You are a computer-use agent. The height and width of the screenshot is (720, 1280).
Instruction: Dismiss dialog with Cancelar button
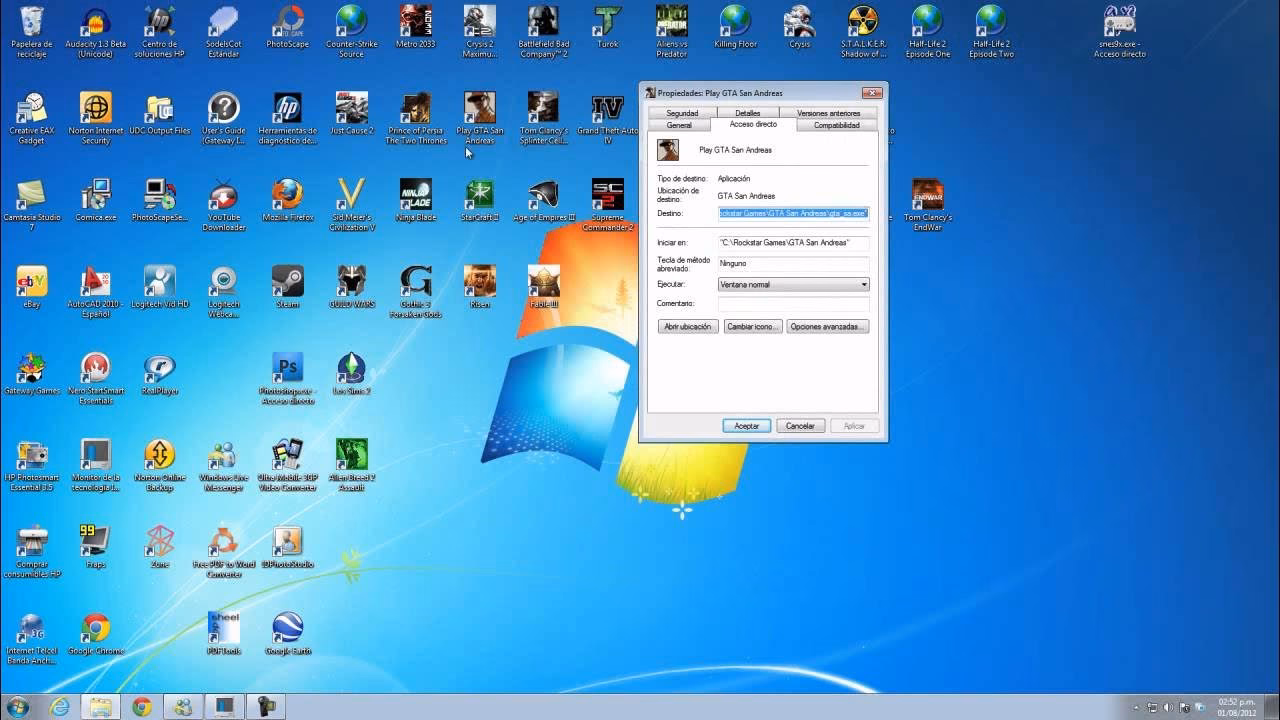800,426
